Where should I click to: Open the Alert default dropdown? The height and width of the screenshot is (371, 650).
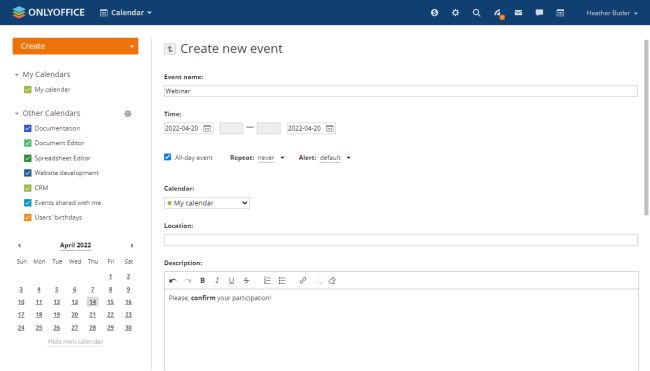pyautogui.click(x=335, y=158)
